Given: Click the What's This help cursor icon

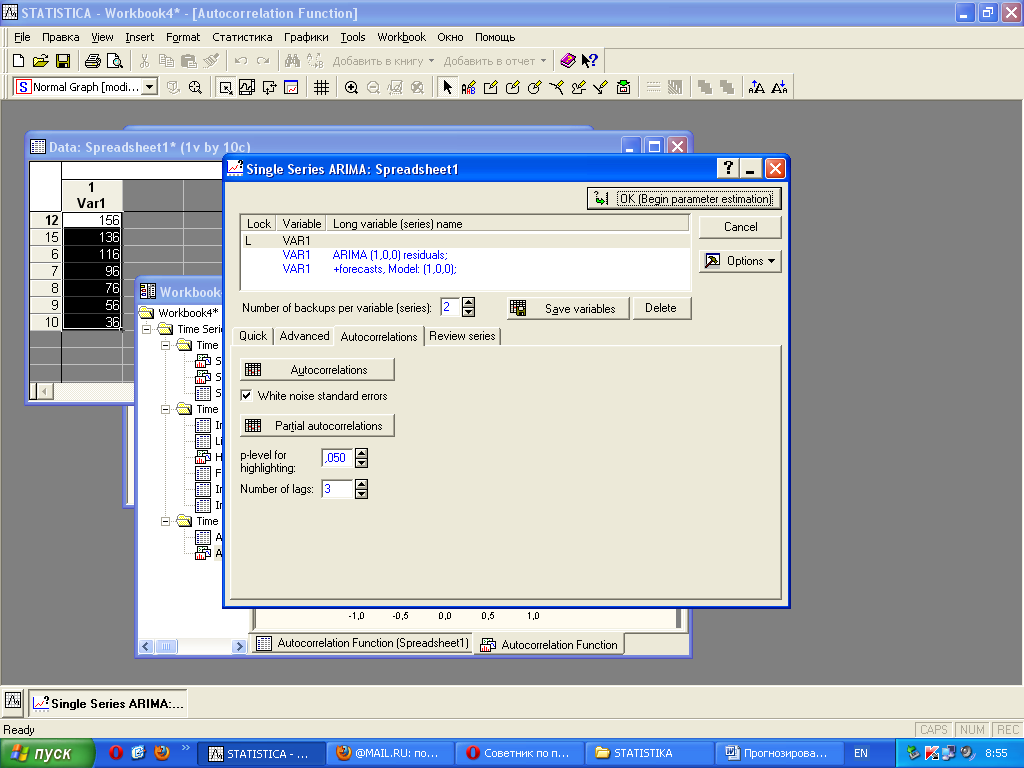Looking at the screenshot, I should click(590, 61).
